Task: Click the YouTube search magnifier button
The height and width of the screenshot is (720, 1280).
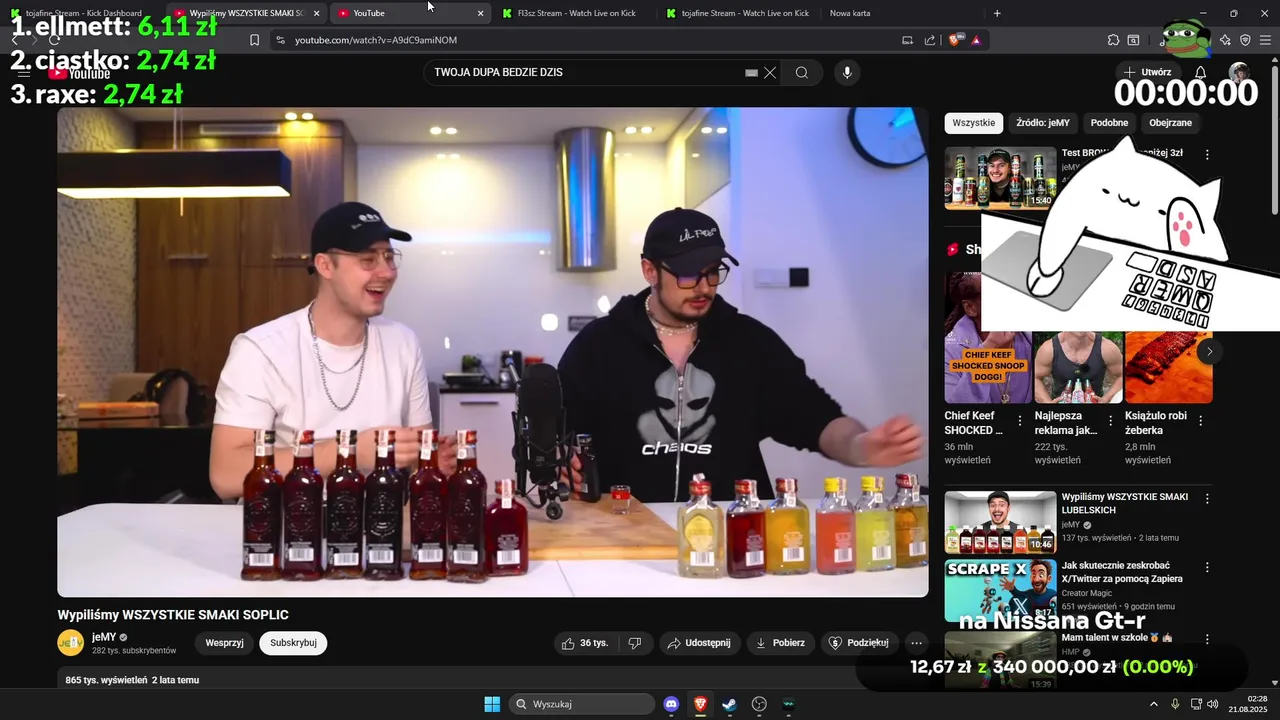Action: (801, 72)
